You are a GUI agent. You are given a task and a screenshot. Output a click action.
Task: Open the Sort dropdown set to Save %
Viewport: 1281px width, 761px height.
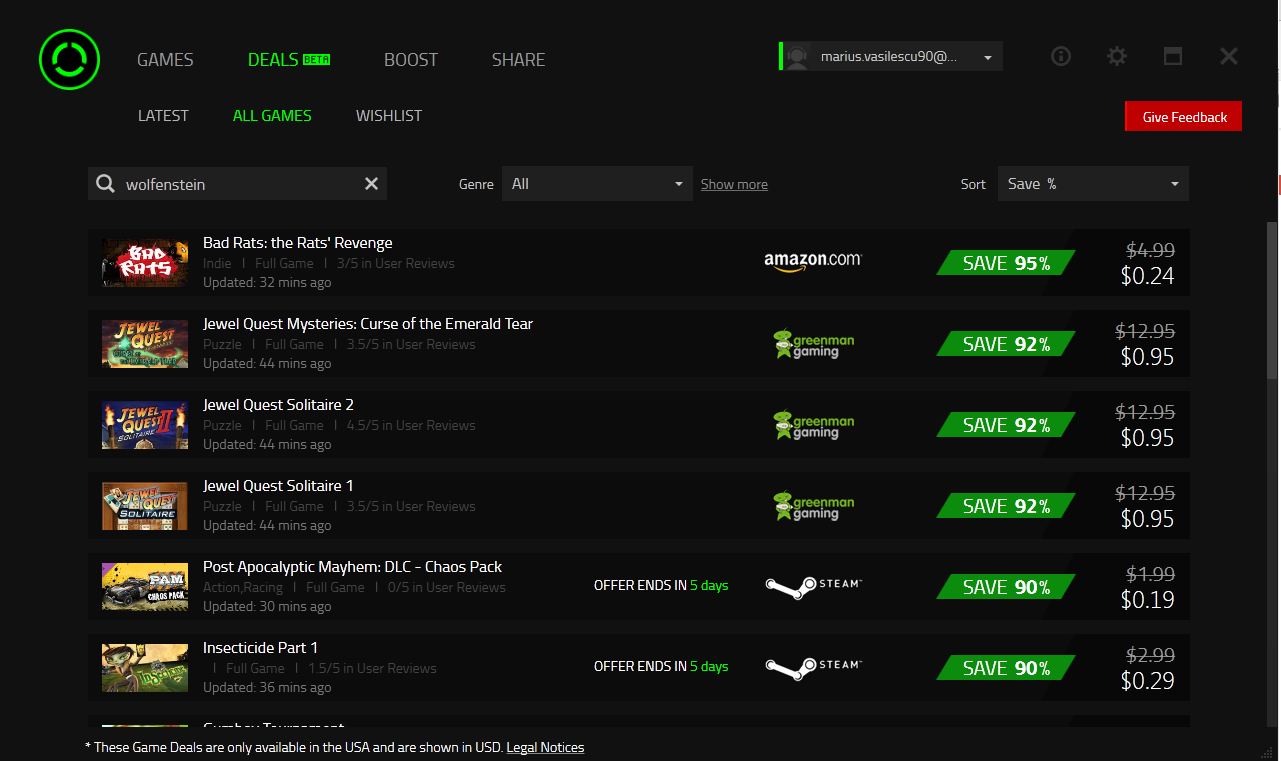pyautogui.click(x=1093, y=184)
